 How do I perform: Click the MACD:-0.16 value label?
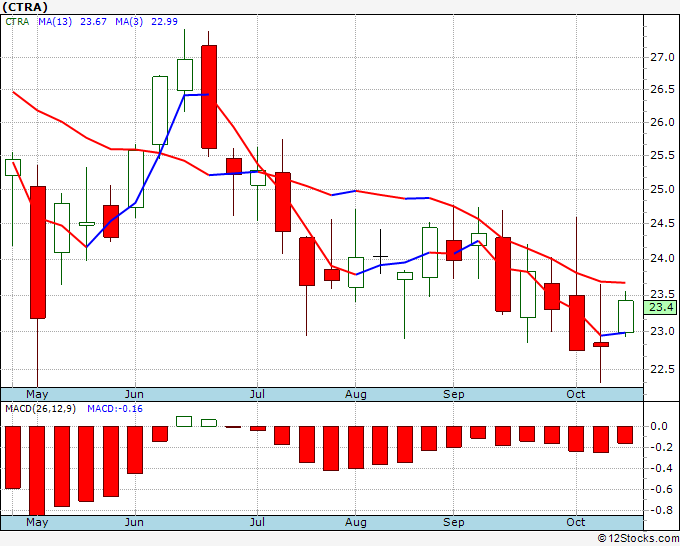click(115, 409)
